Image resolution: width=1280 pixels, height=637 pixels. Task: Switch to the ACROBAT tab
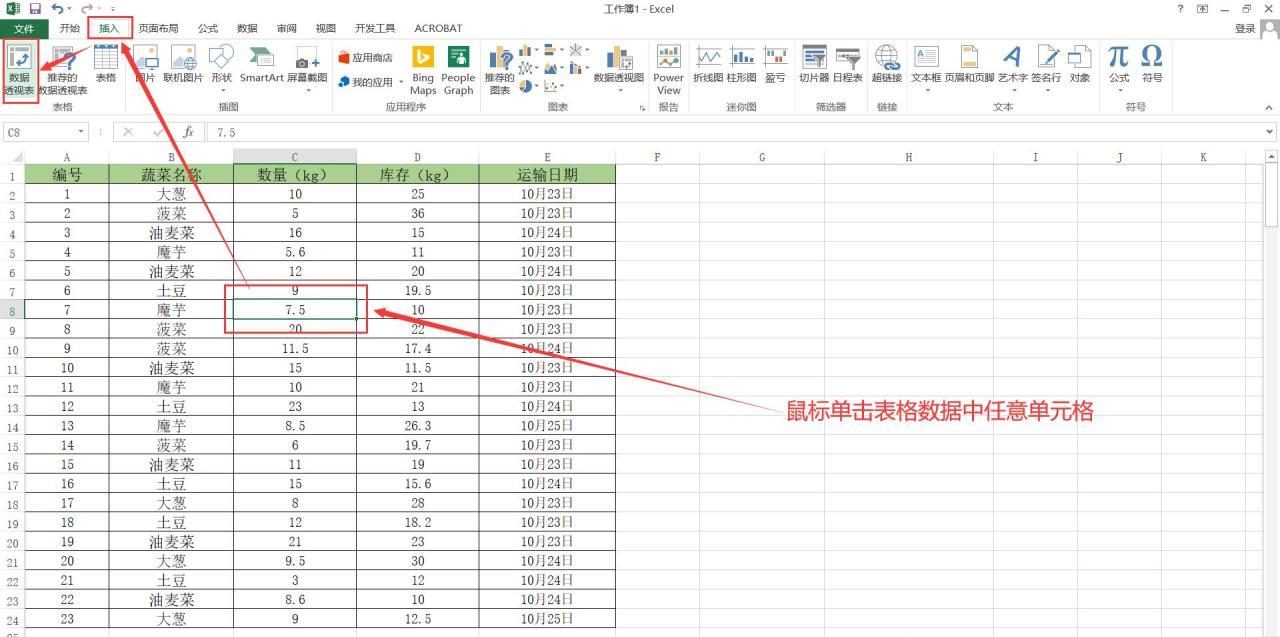click(x=438, y=28)
